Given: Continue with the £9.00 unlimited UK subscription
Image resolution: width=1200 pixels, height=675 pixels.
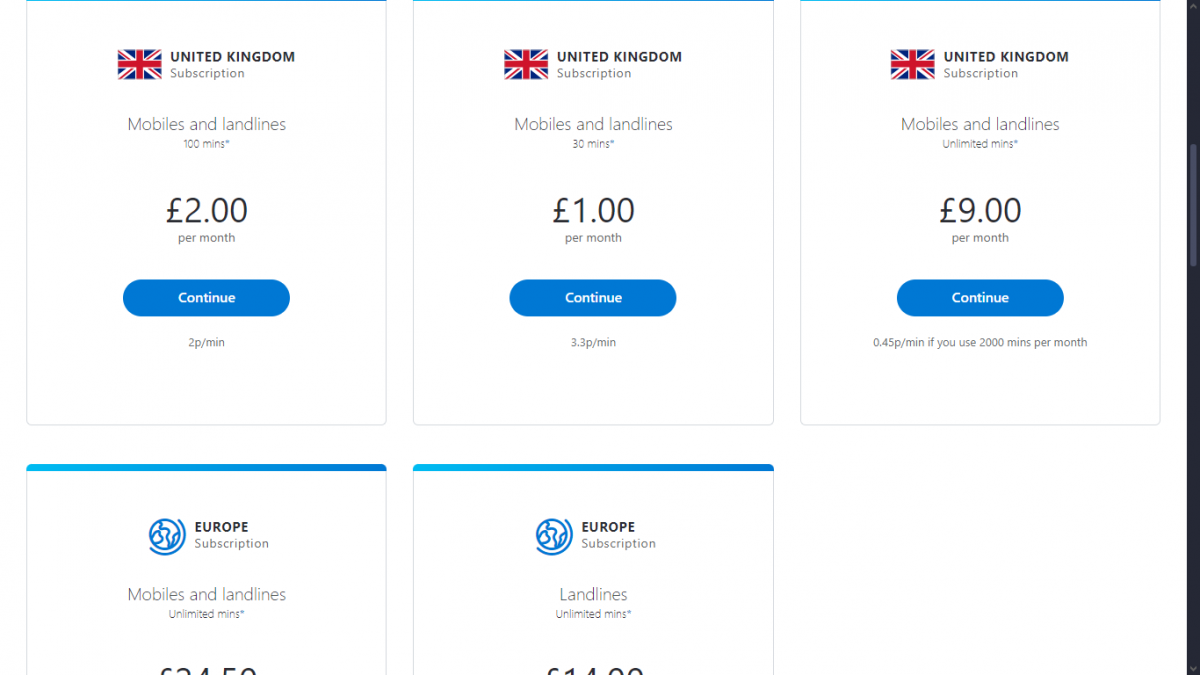Looking at the screenshot, I should pos(980,298).
